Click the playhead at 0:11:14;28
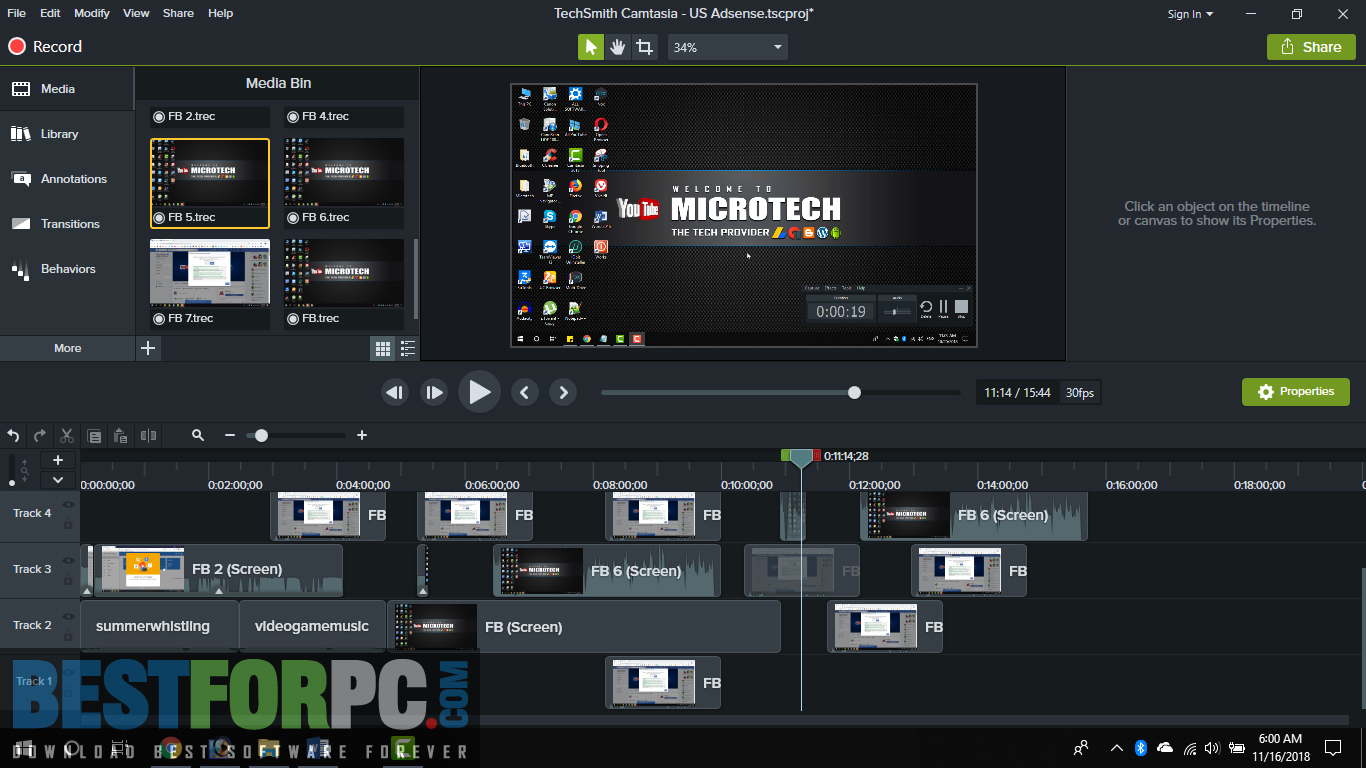Screen dimensions: 1366x768 (x=801, y=458)
